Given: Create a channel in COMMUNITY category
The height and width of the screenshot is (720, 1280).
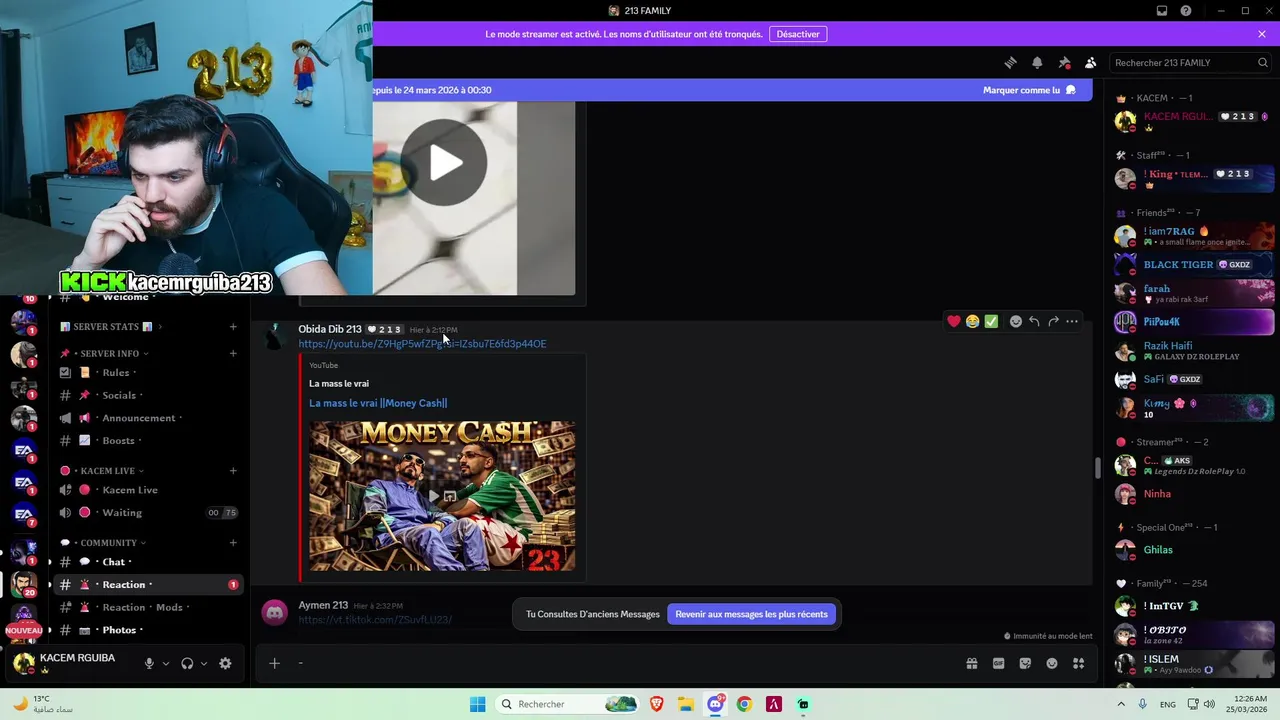Looking at the screenshot, I should (x=233, y=542).
